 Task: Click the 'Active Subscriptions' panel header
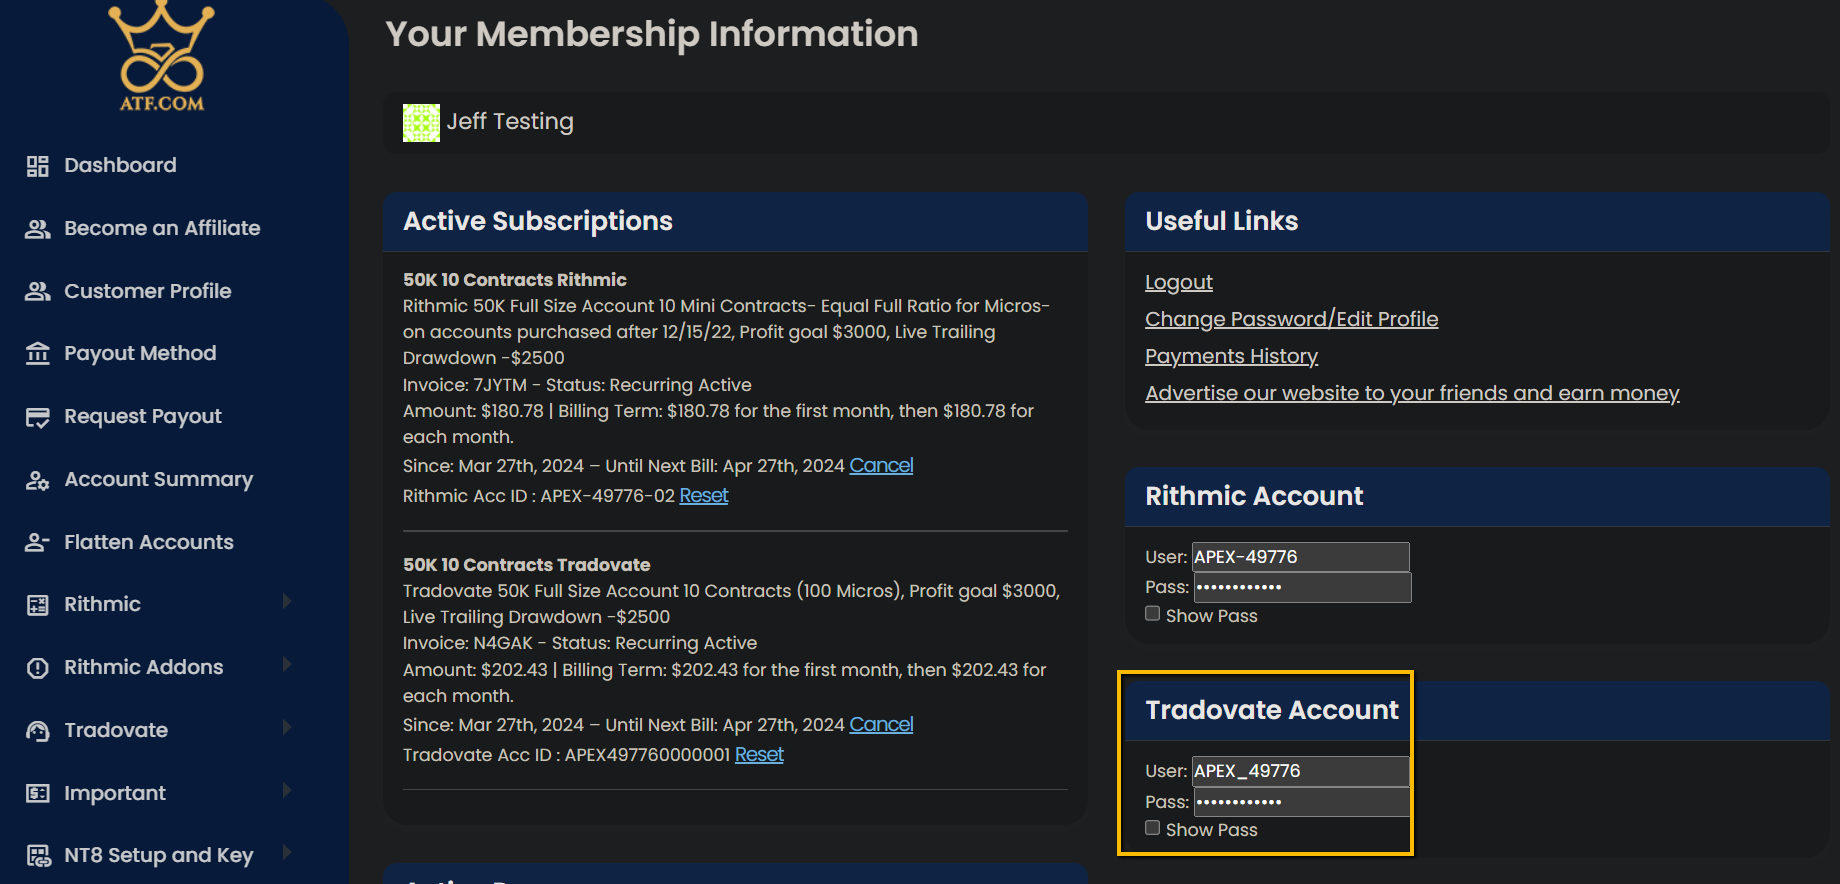pos(735,221)
